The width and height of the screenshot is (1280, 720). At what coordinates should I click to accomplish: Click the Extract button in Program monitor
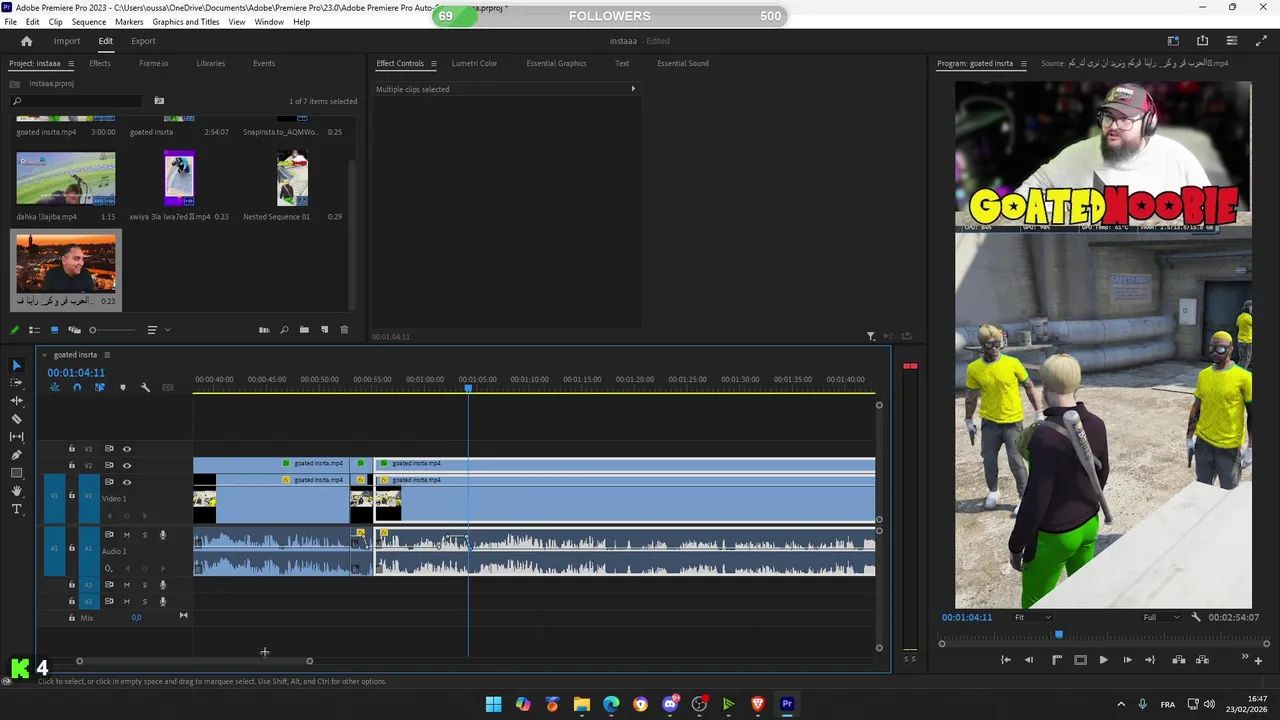coord(1202,660)
